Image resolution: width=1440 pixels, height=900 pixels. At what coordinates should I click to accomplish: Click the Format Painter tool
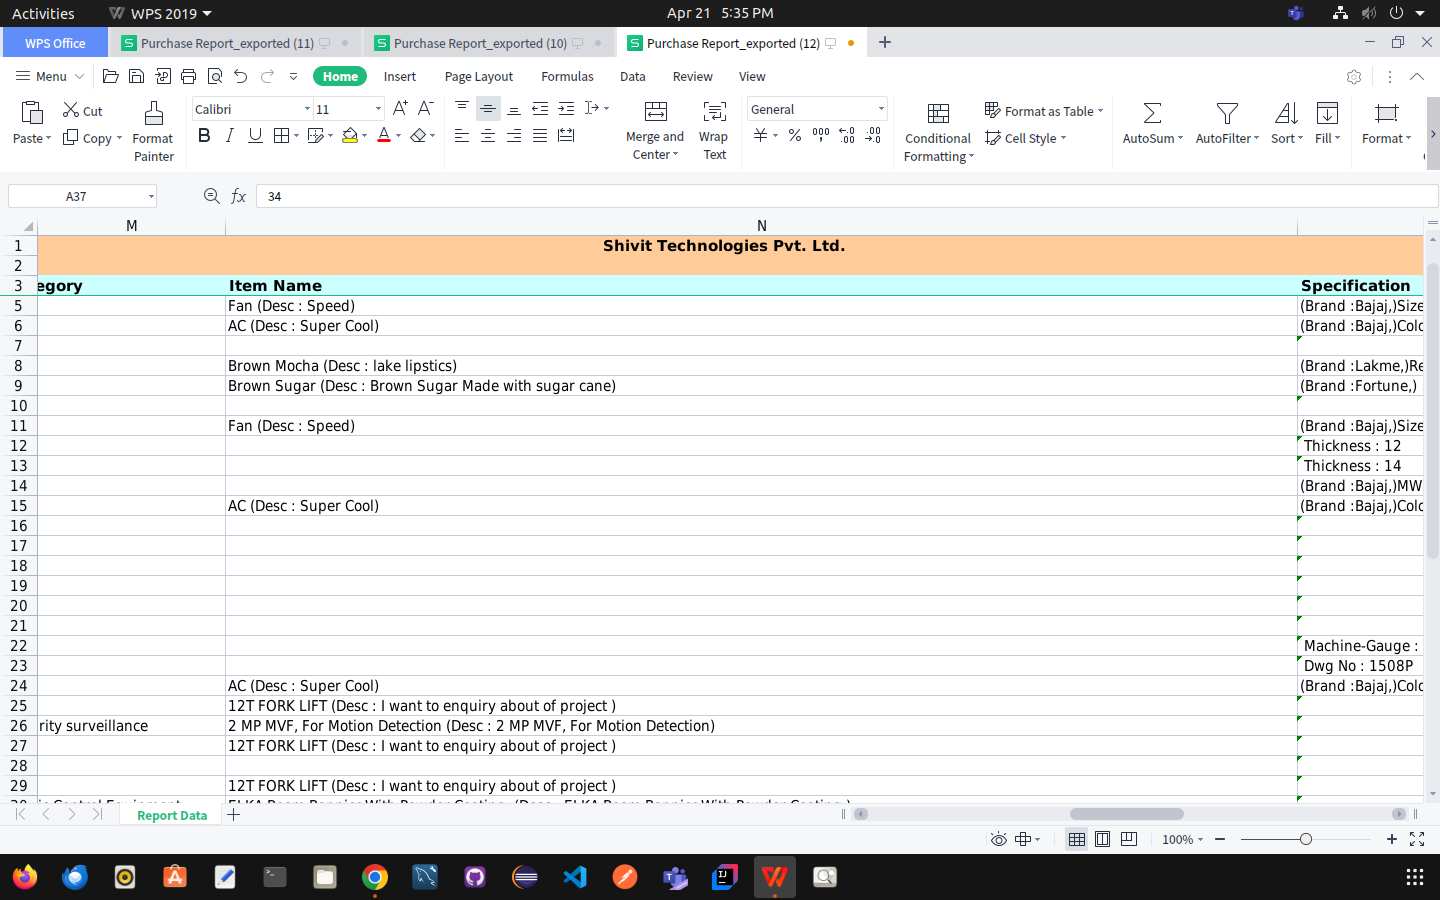(153, 130)
